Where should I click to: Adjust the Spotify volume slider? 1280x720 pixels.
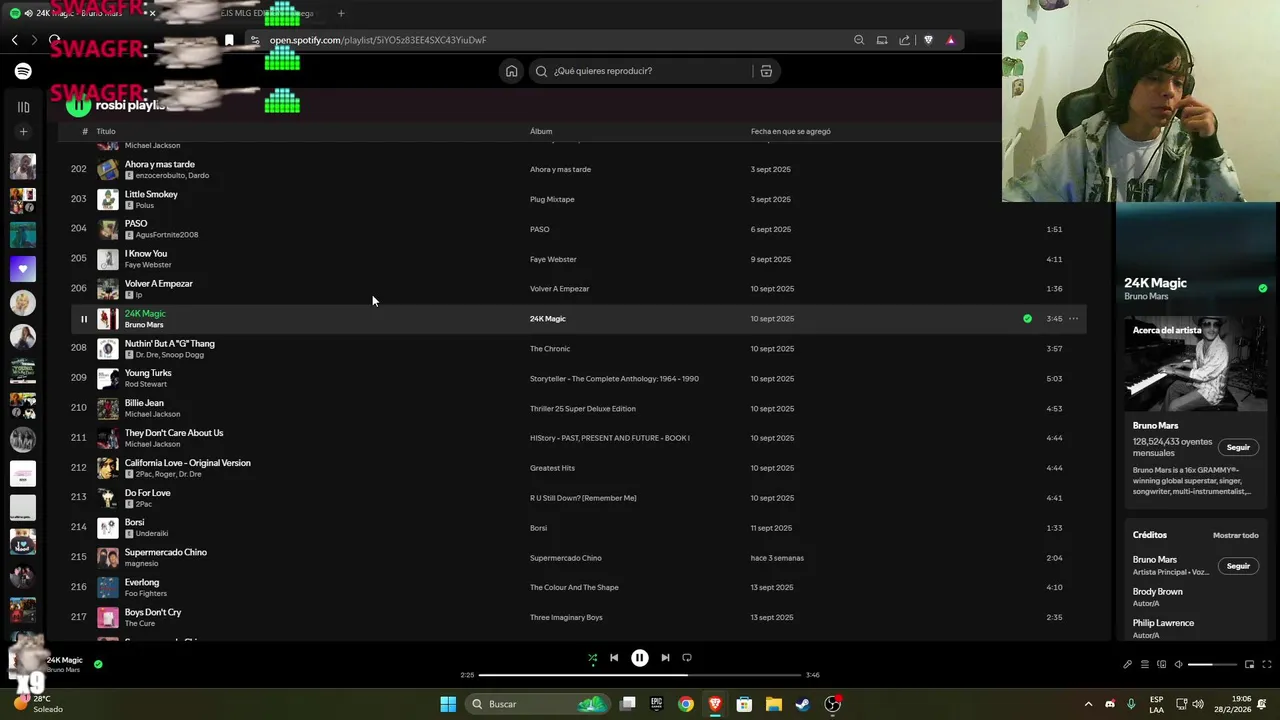[x=1212, y=664]
